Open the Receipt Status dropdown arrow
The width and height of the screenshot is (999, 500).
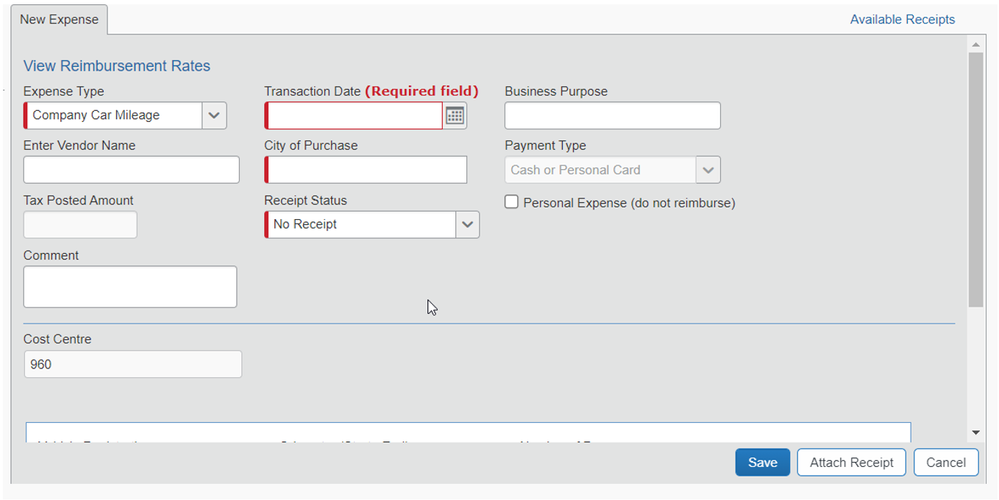[x=467, y=225]
